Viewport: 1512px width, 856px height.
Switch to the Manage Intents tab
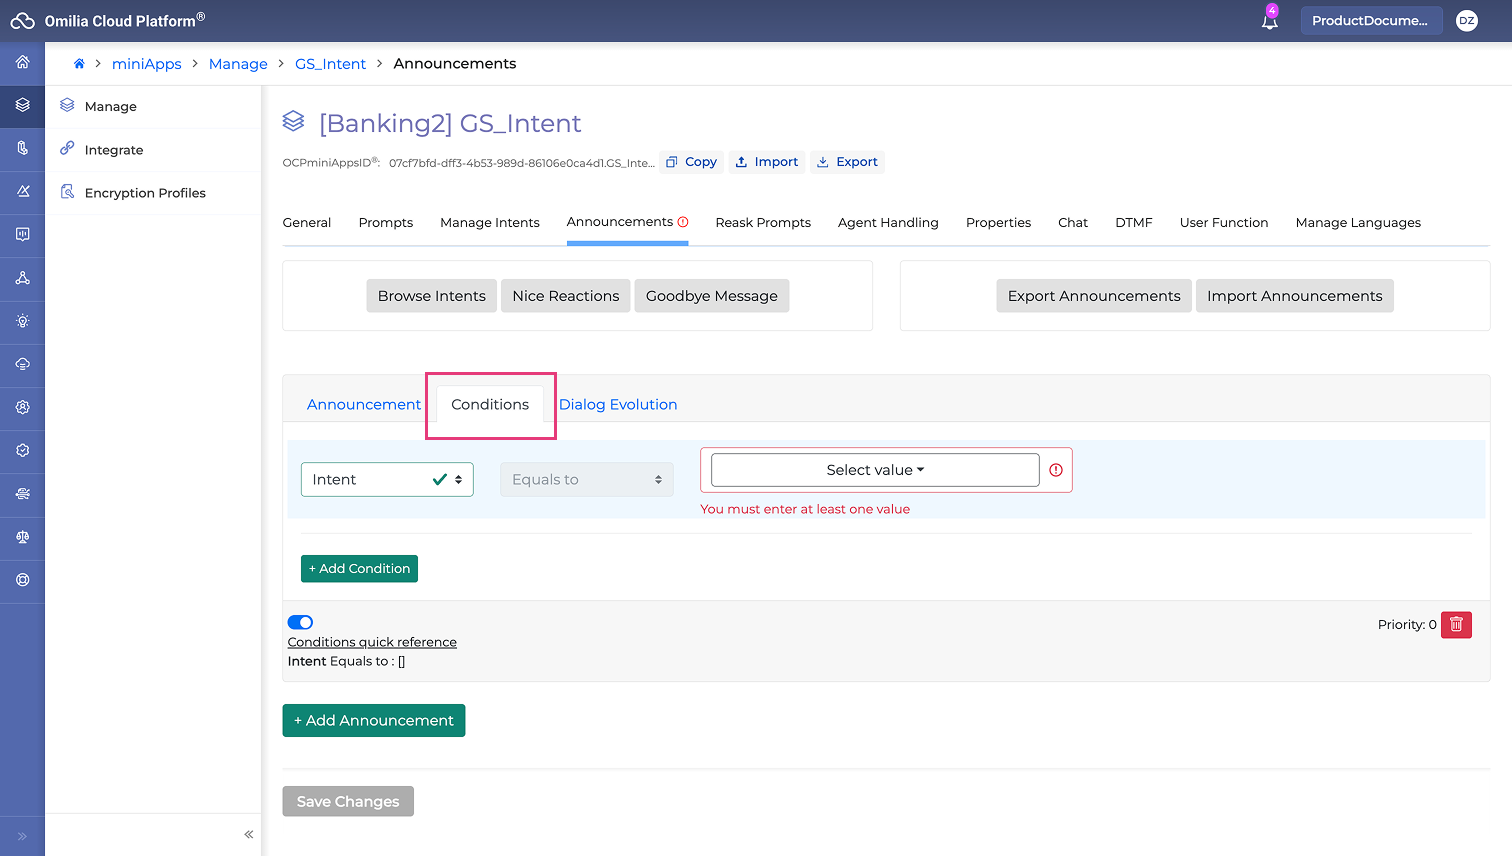(x=490, y=223)
